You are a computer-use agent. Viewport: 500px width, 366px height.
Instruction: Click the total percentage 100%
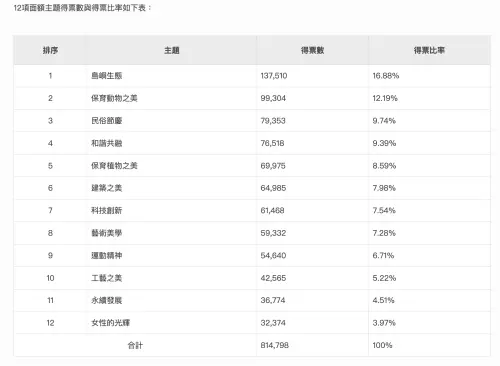pos(382,345)
